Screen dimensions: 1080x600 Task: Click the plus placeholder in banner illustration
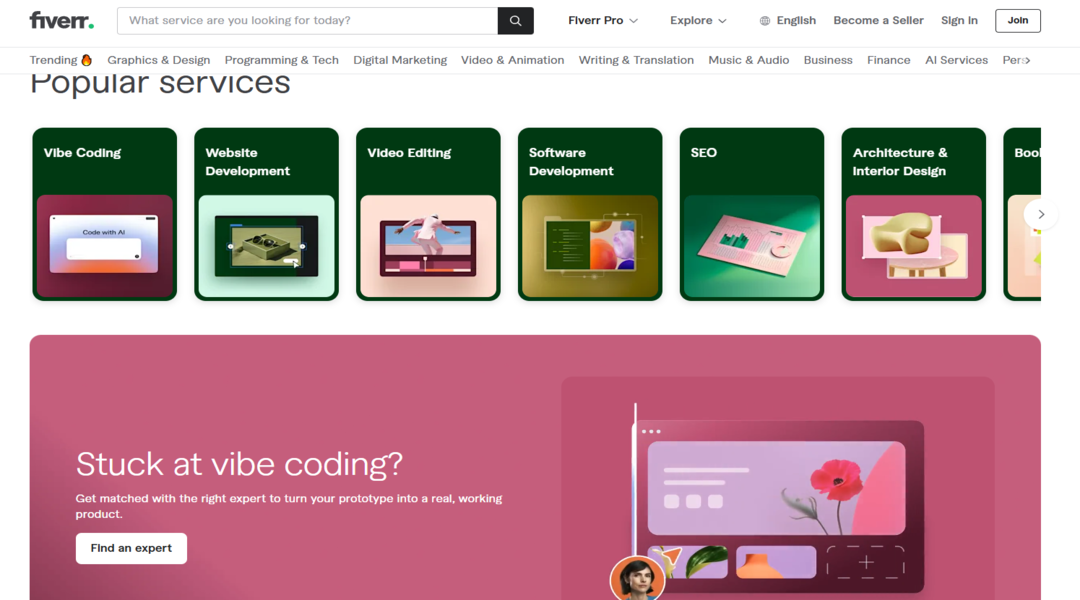pos(866,563)
